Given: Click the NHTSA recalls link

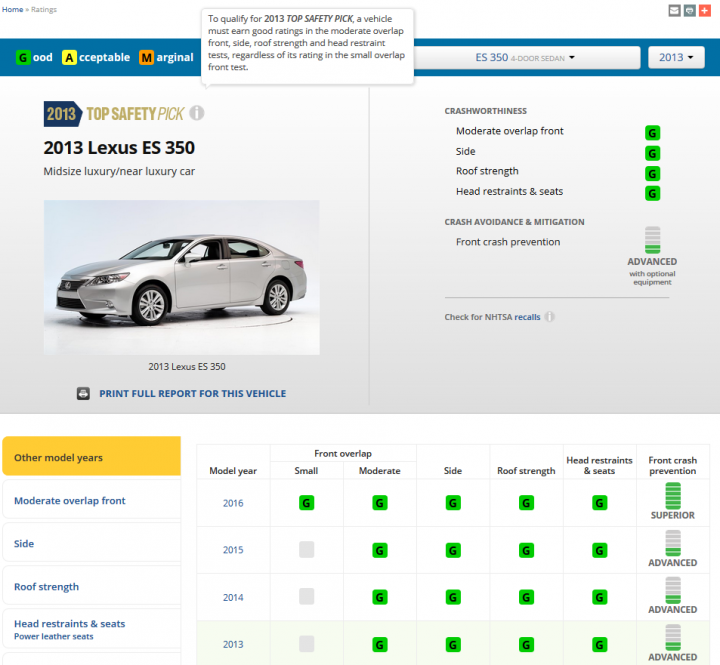Looking at the screenshot, I should 527,317.
